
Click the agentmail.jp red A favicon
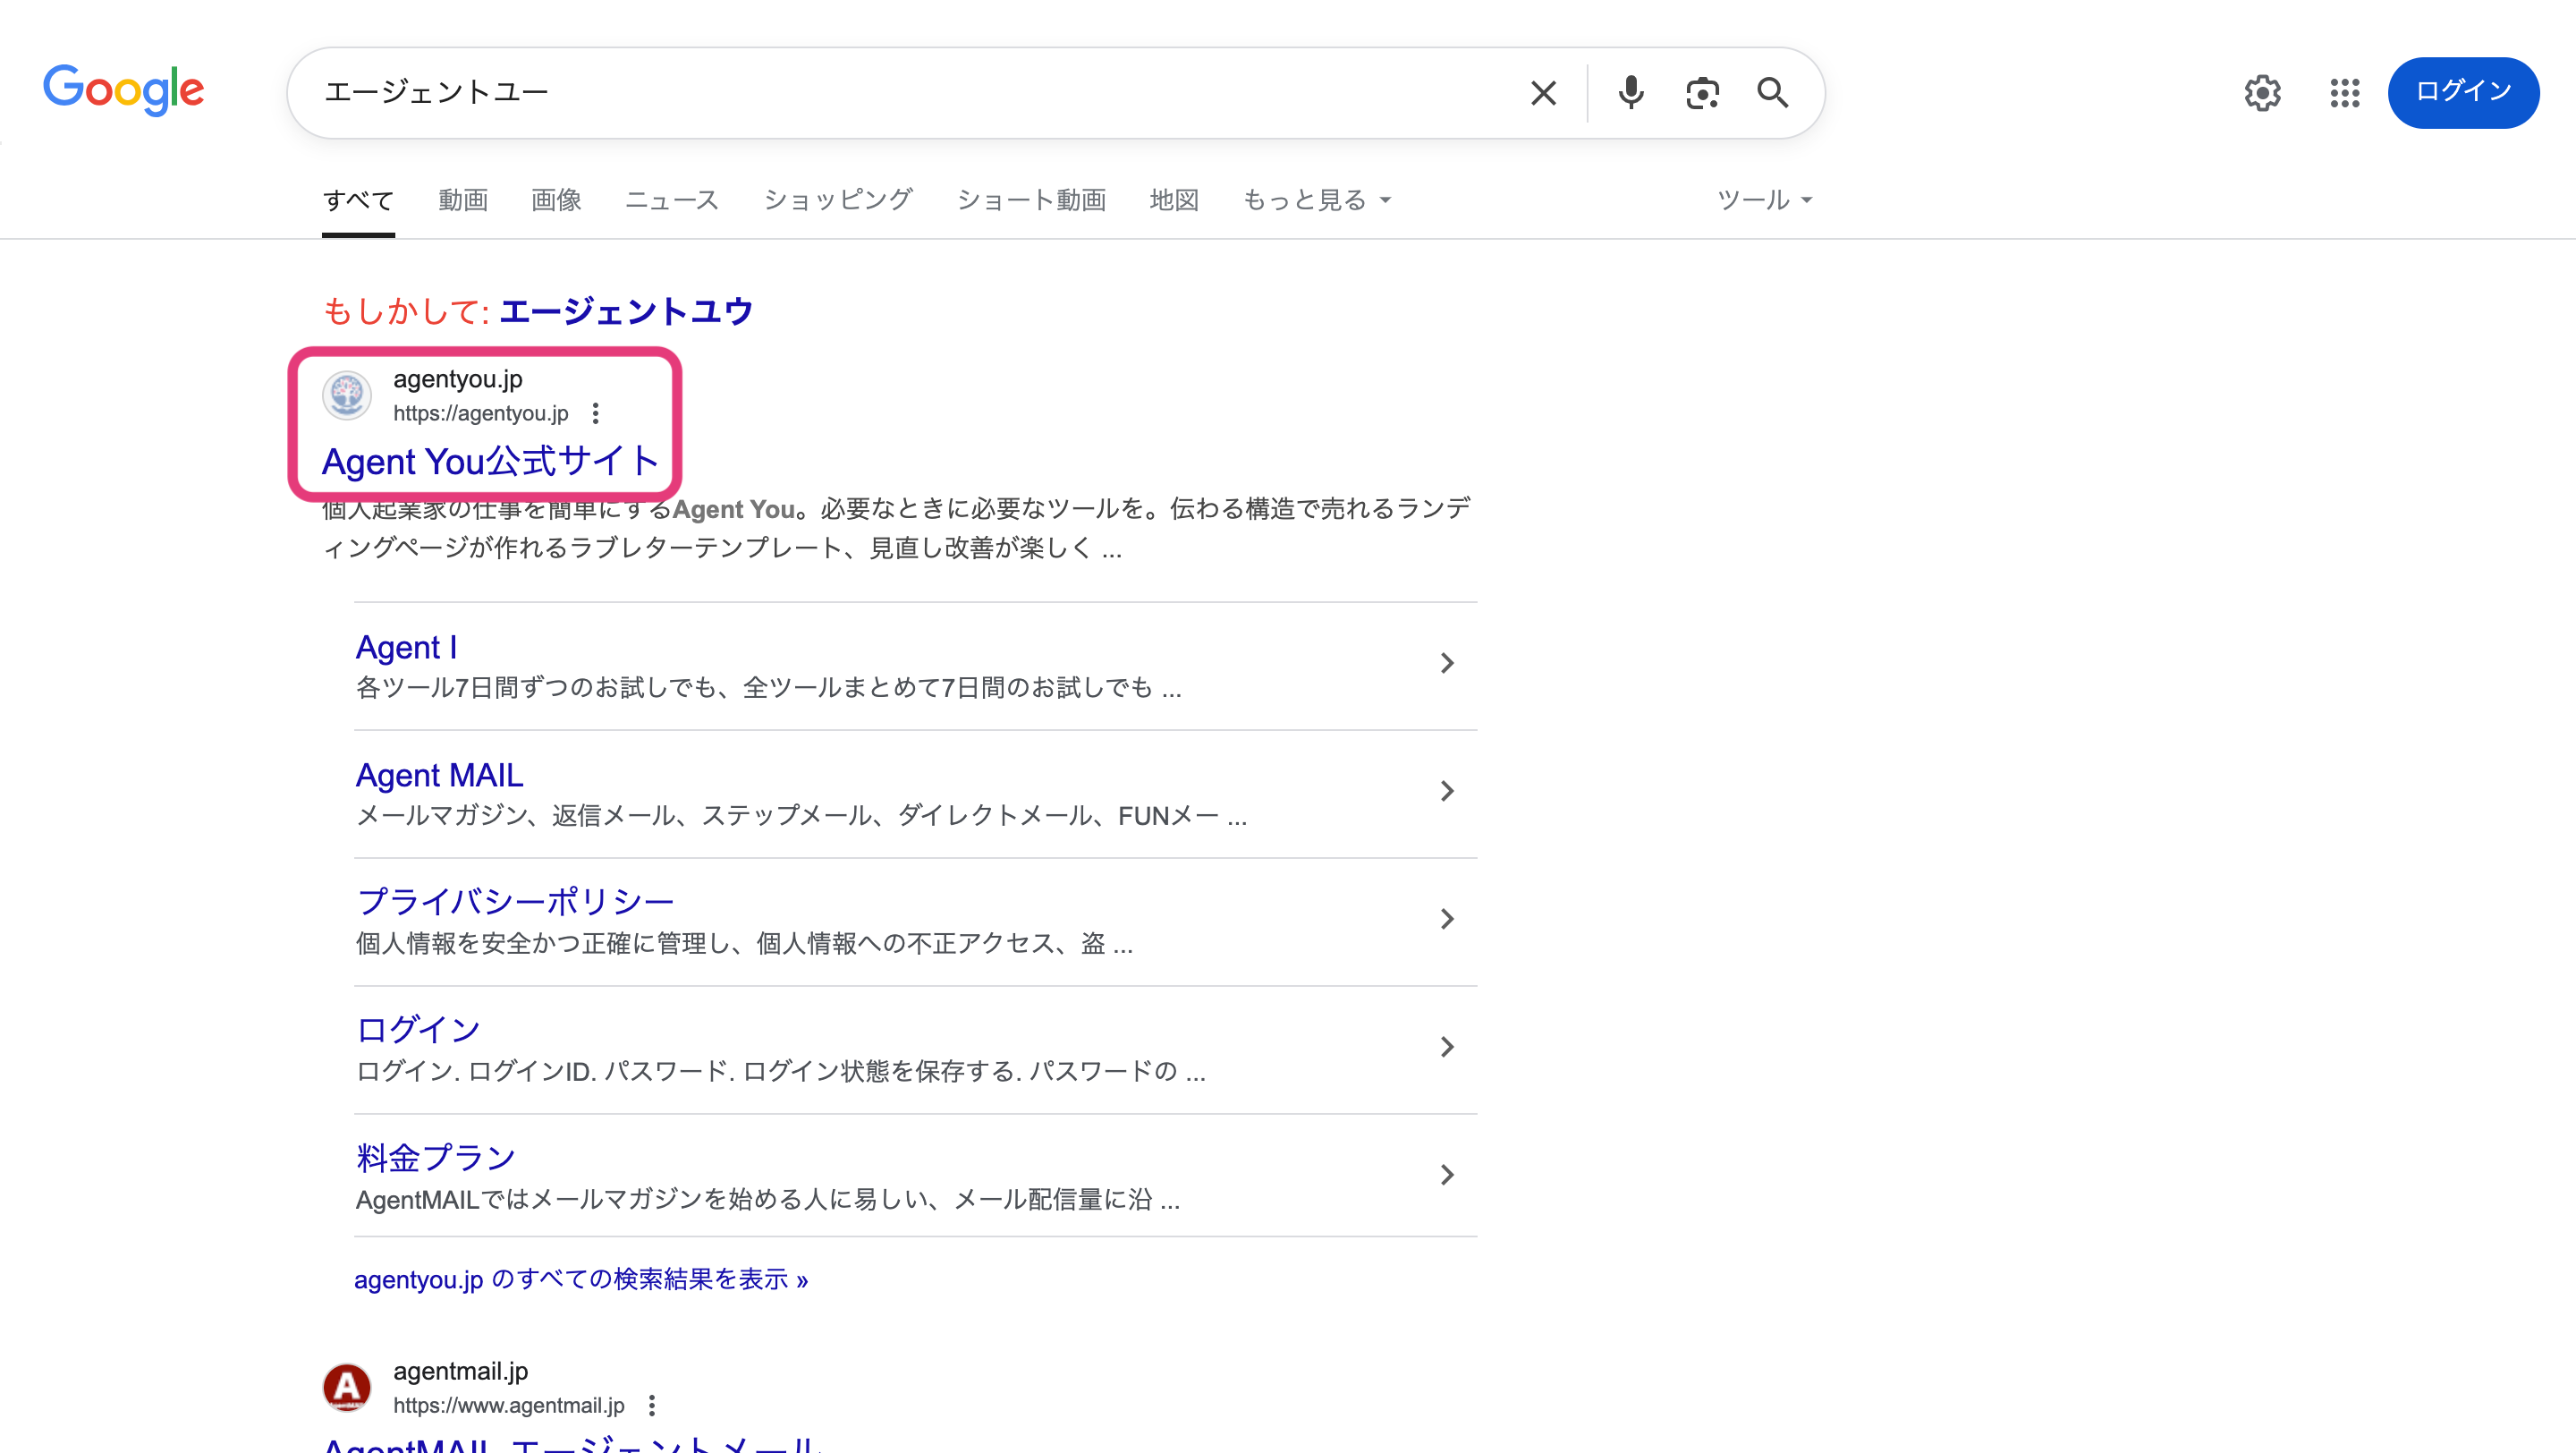[347, 1387]
